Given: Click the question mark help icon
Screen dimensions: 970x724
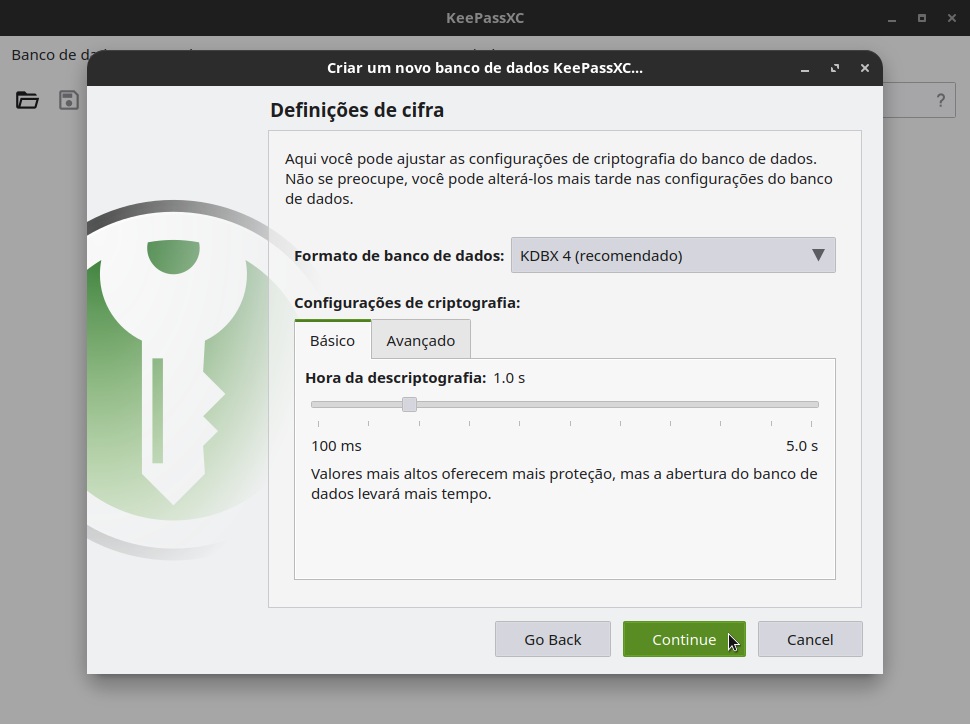Looking at the screenshot, I should (940, 100).
